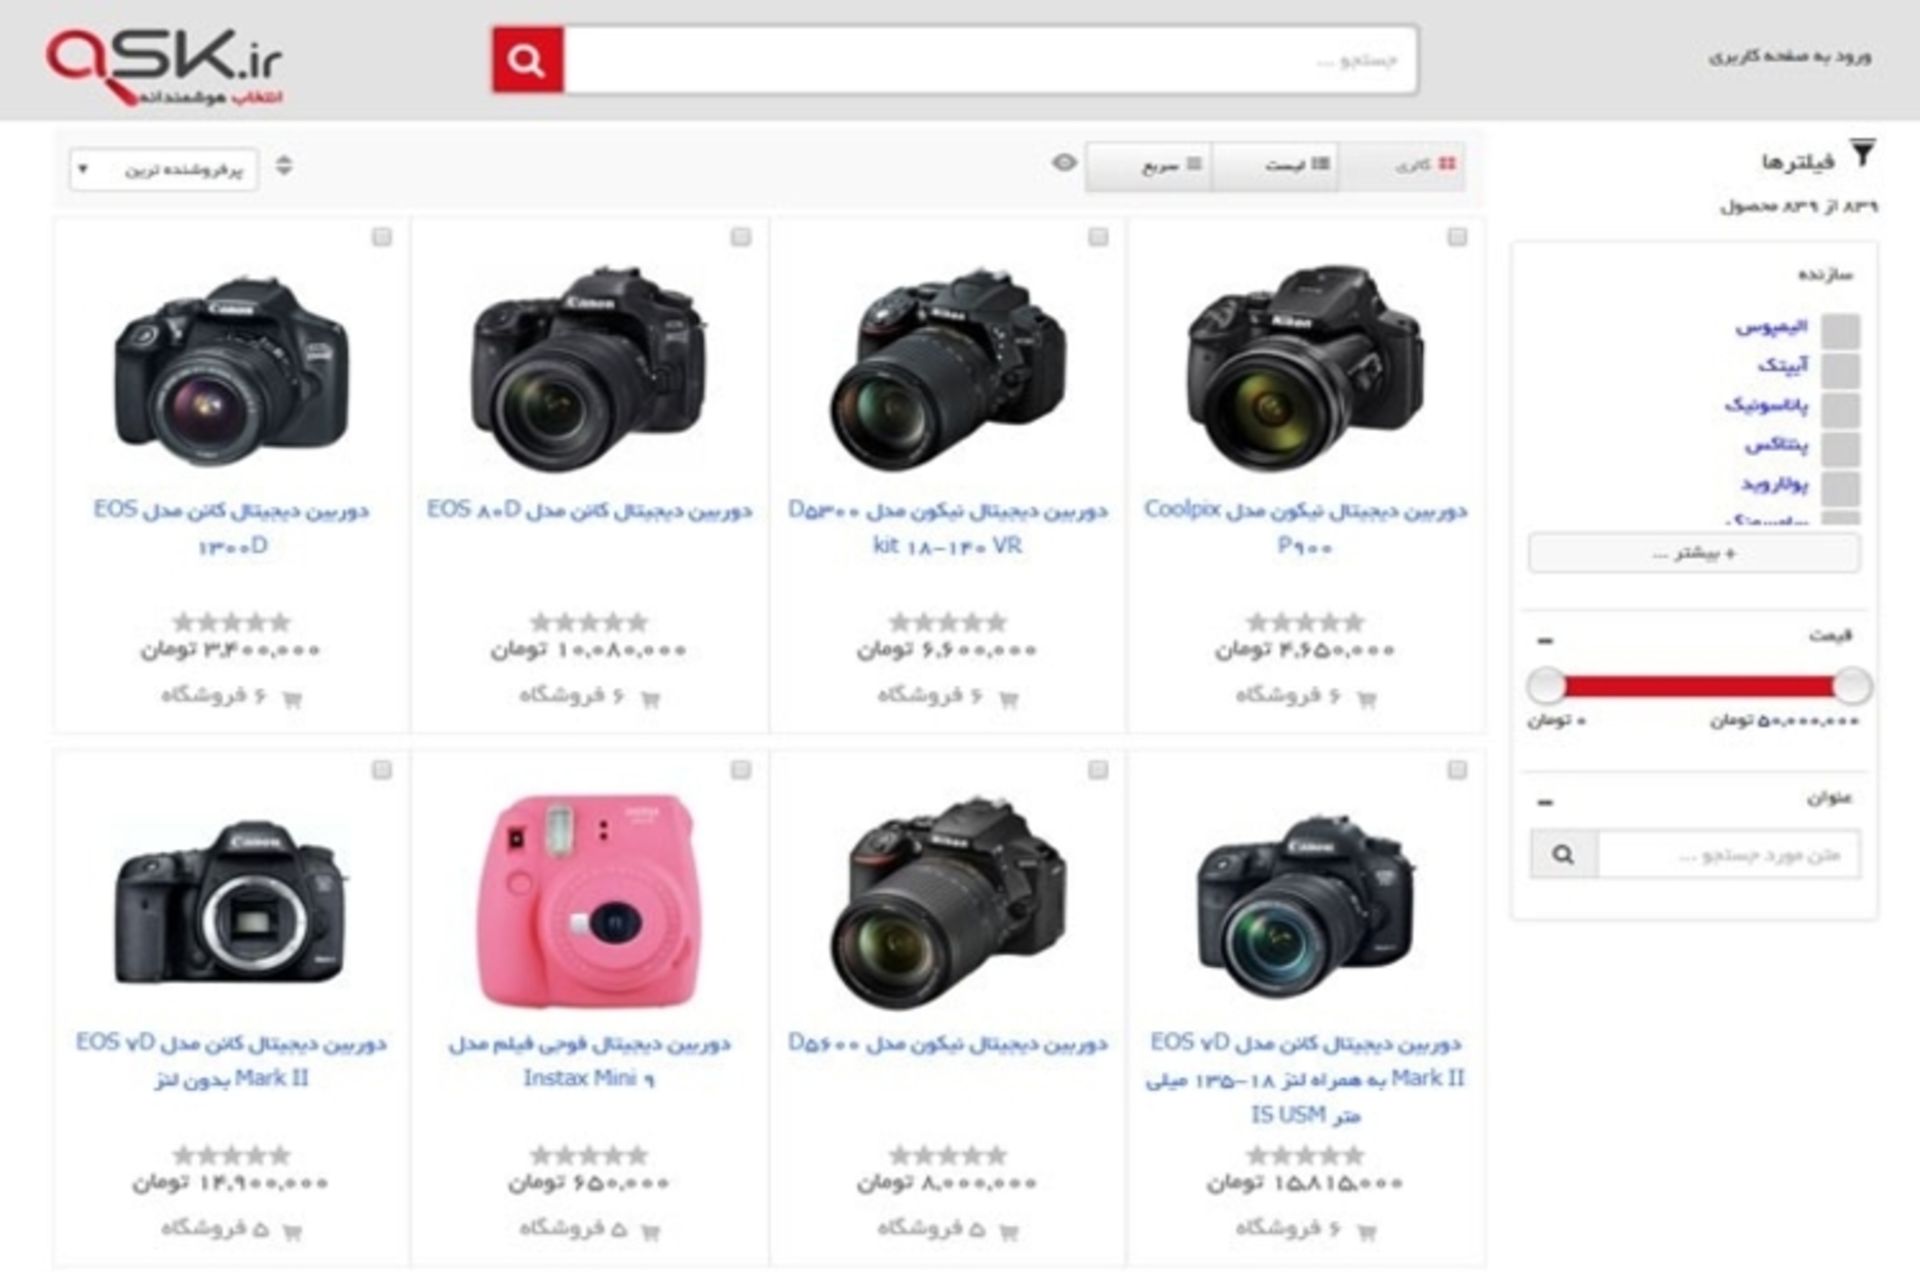
Task: Click cart icon under Nikon D5600
Action: click(x=1009, y=1231)
